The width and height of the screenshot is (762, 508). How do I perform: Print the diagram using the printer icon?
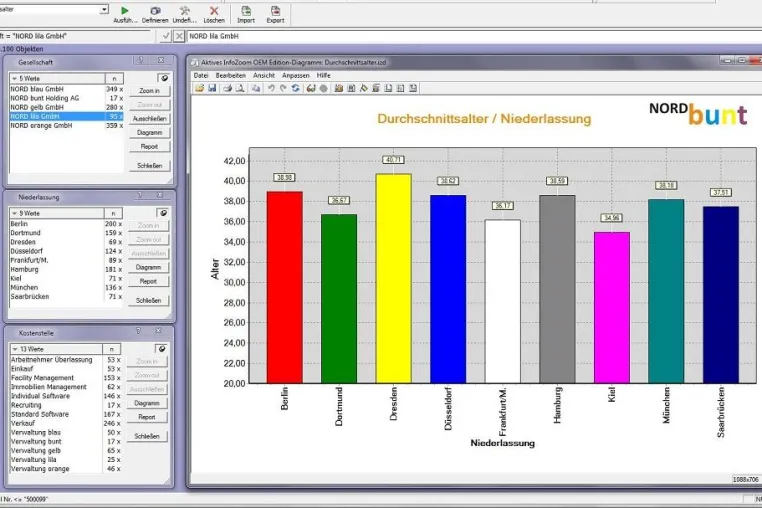(227, 88)
